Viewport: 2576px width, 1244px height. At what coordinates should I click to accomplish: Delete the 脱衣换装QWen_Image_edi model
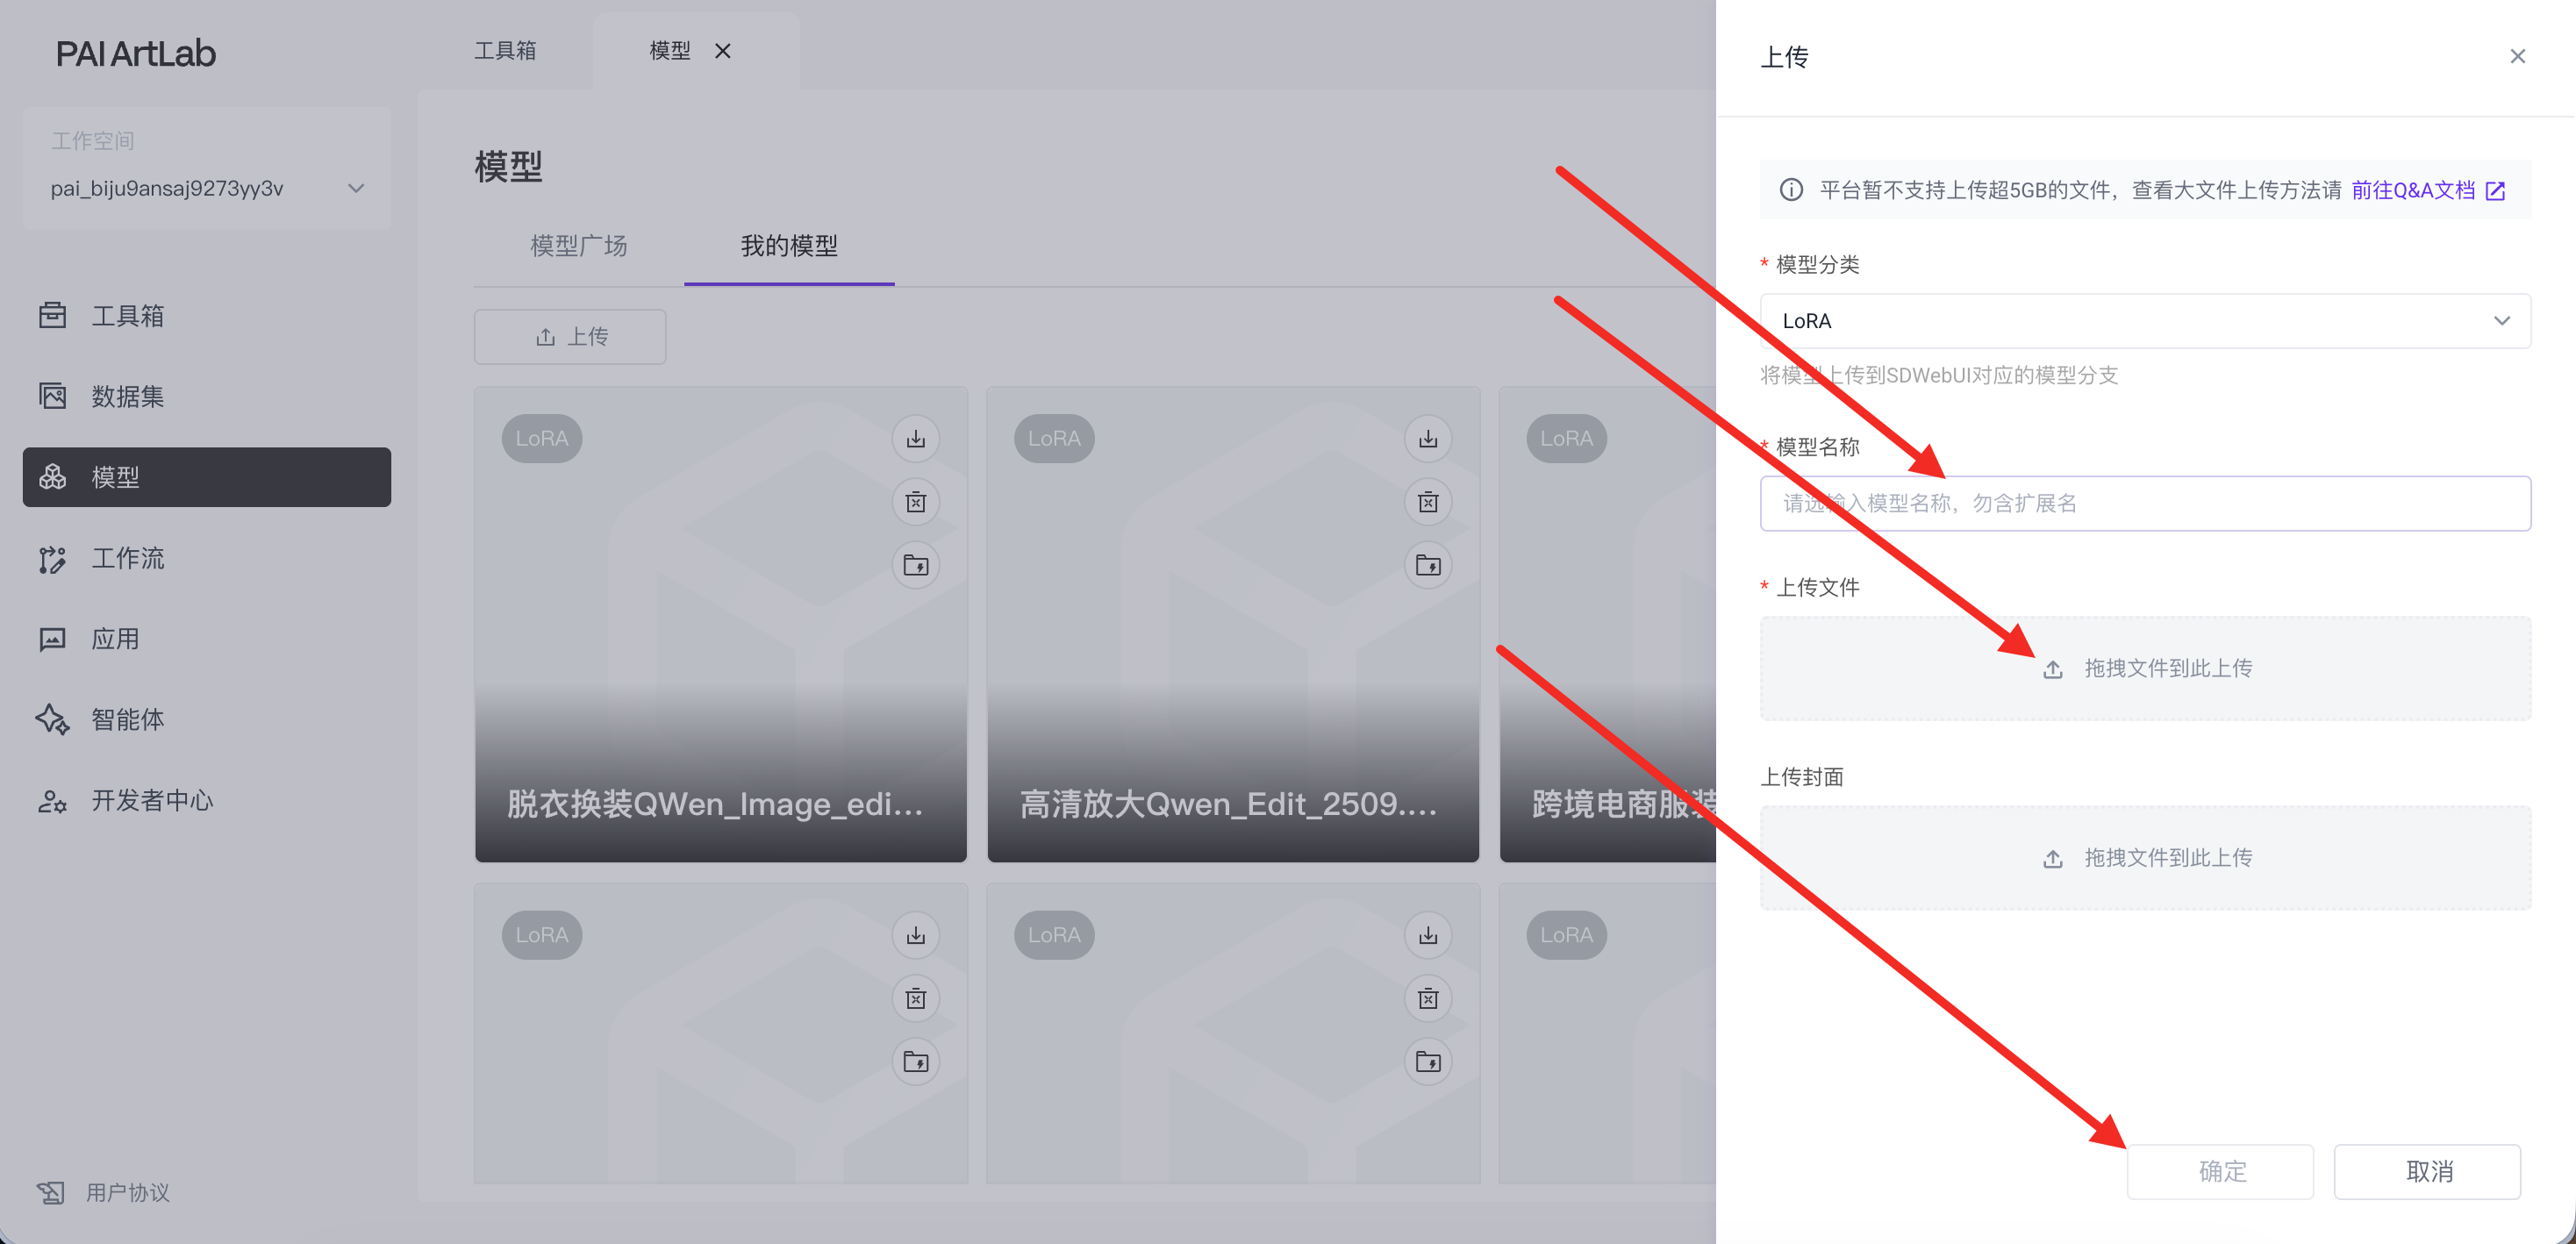click(915, 502)
